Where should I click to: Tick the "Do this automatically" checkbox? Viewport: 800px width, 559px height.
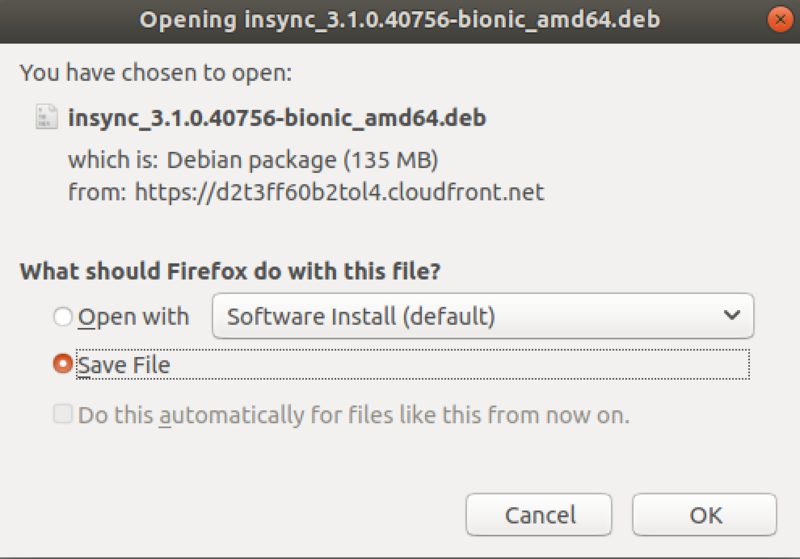click(x=63, y=414)
